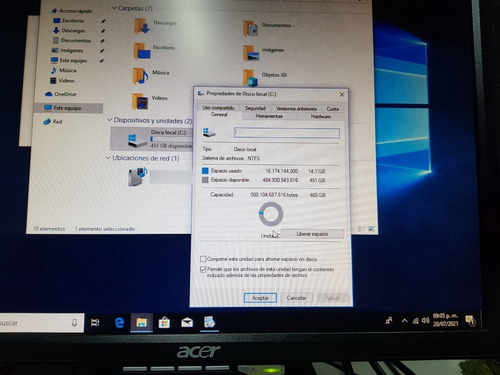Enable Comprimir esta unidad checkbox
This screenshot has height=375, width=500.
coord(203,259)
